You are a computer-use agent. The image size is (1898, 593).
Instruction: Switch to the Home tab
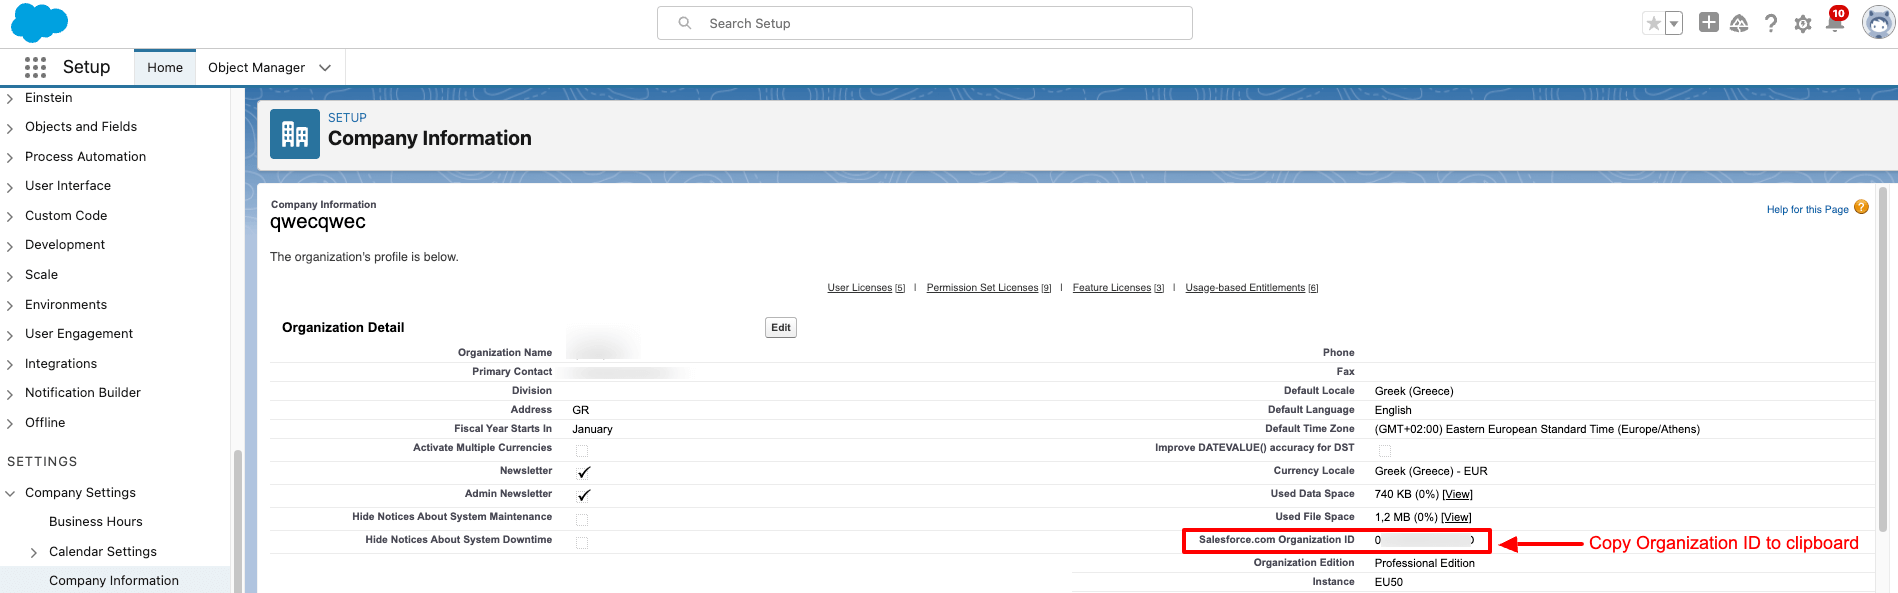(165, 67)
